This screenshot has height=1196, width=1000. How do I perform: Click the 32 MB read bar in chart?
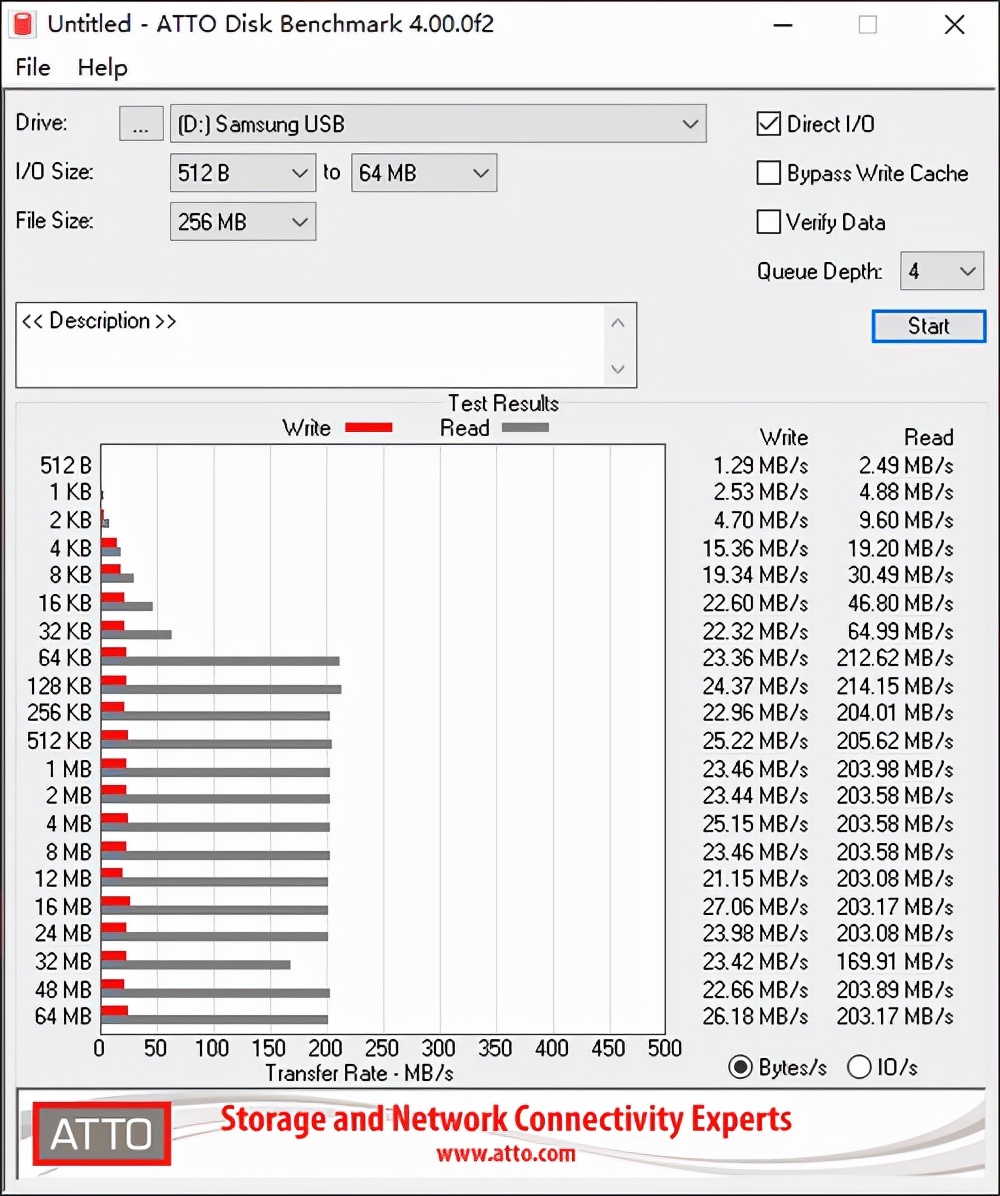(196, 964)
